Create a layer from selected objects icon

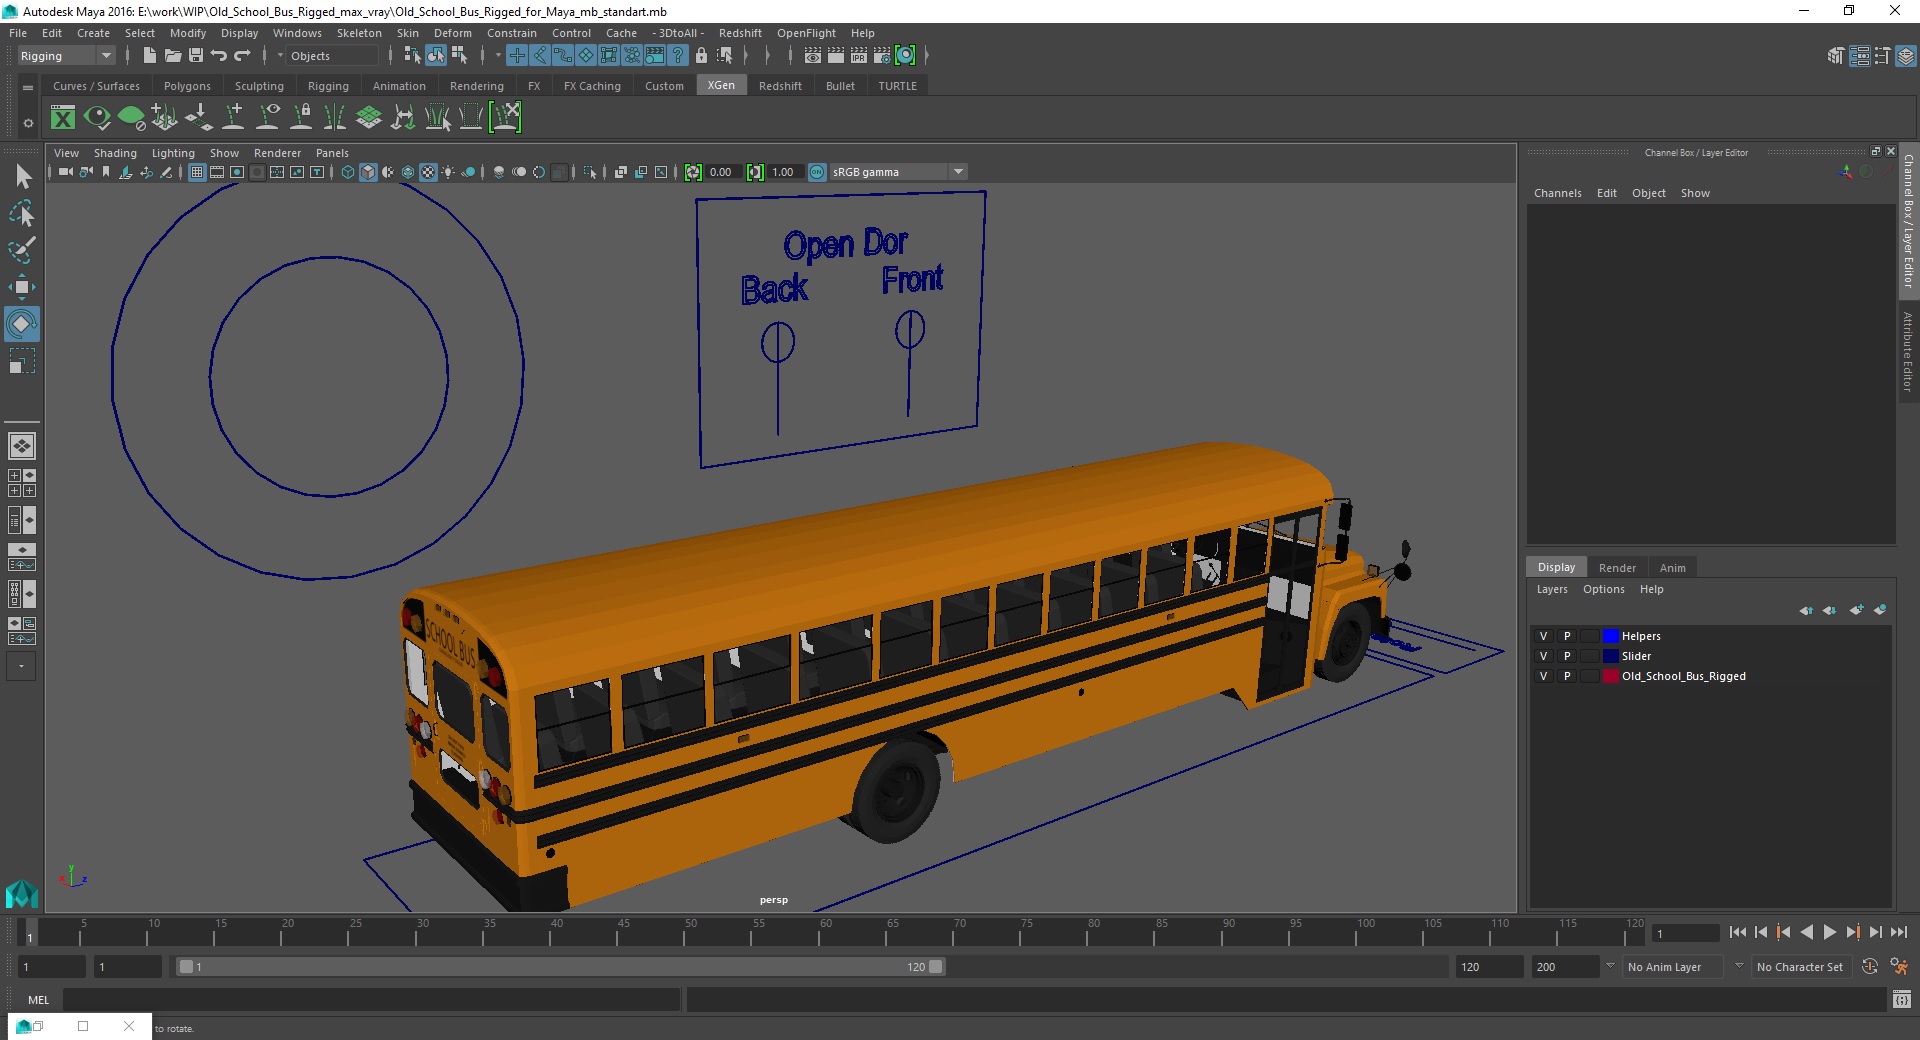click(x=1880, y=610)
